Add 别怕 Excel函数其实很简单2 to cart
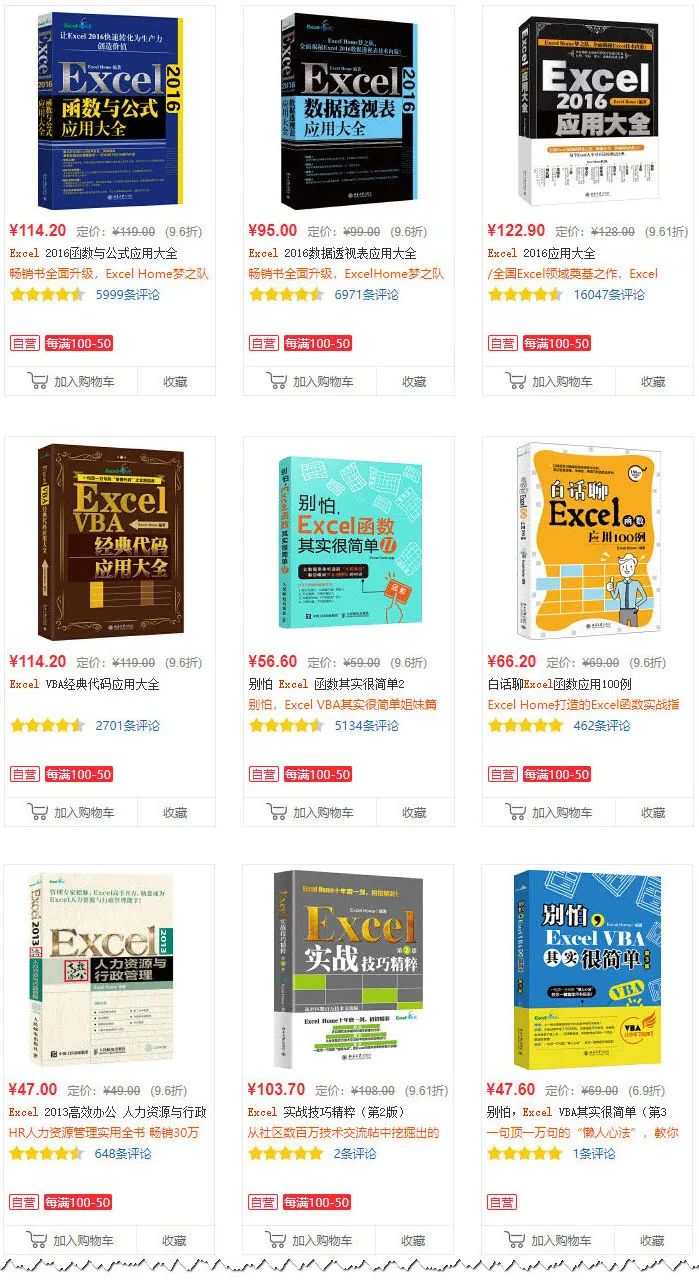Image resolution: width=699 pixels, height=1280 pixels. (x=309, y=812)
